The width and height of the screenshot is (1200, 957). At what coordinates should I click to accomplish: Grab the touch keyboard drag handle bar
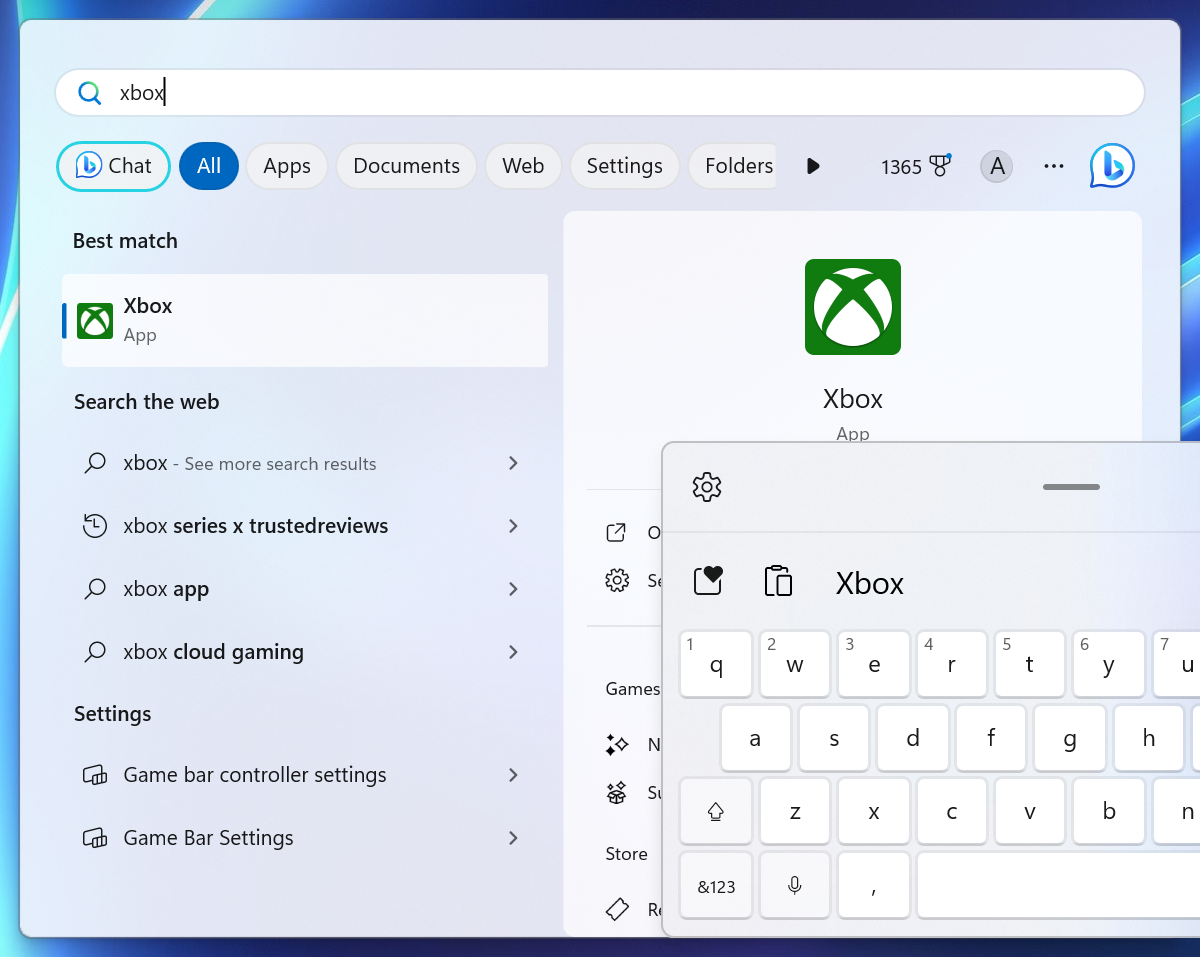pyautogui.click(x=1071, y=487)
